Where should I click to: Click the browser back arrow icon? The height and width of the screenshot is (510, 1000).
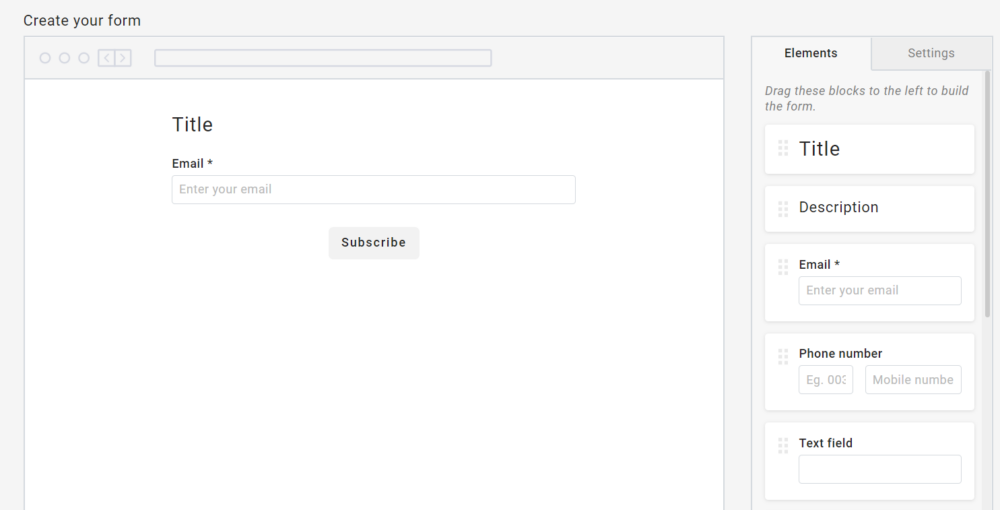point(106,58)
